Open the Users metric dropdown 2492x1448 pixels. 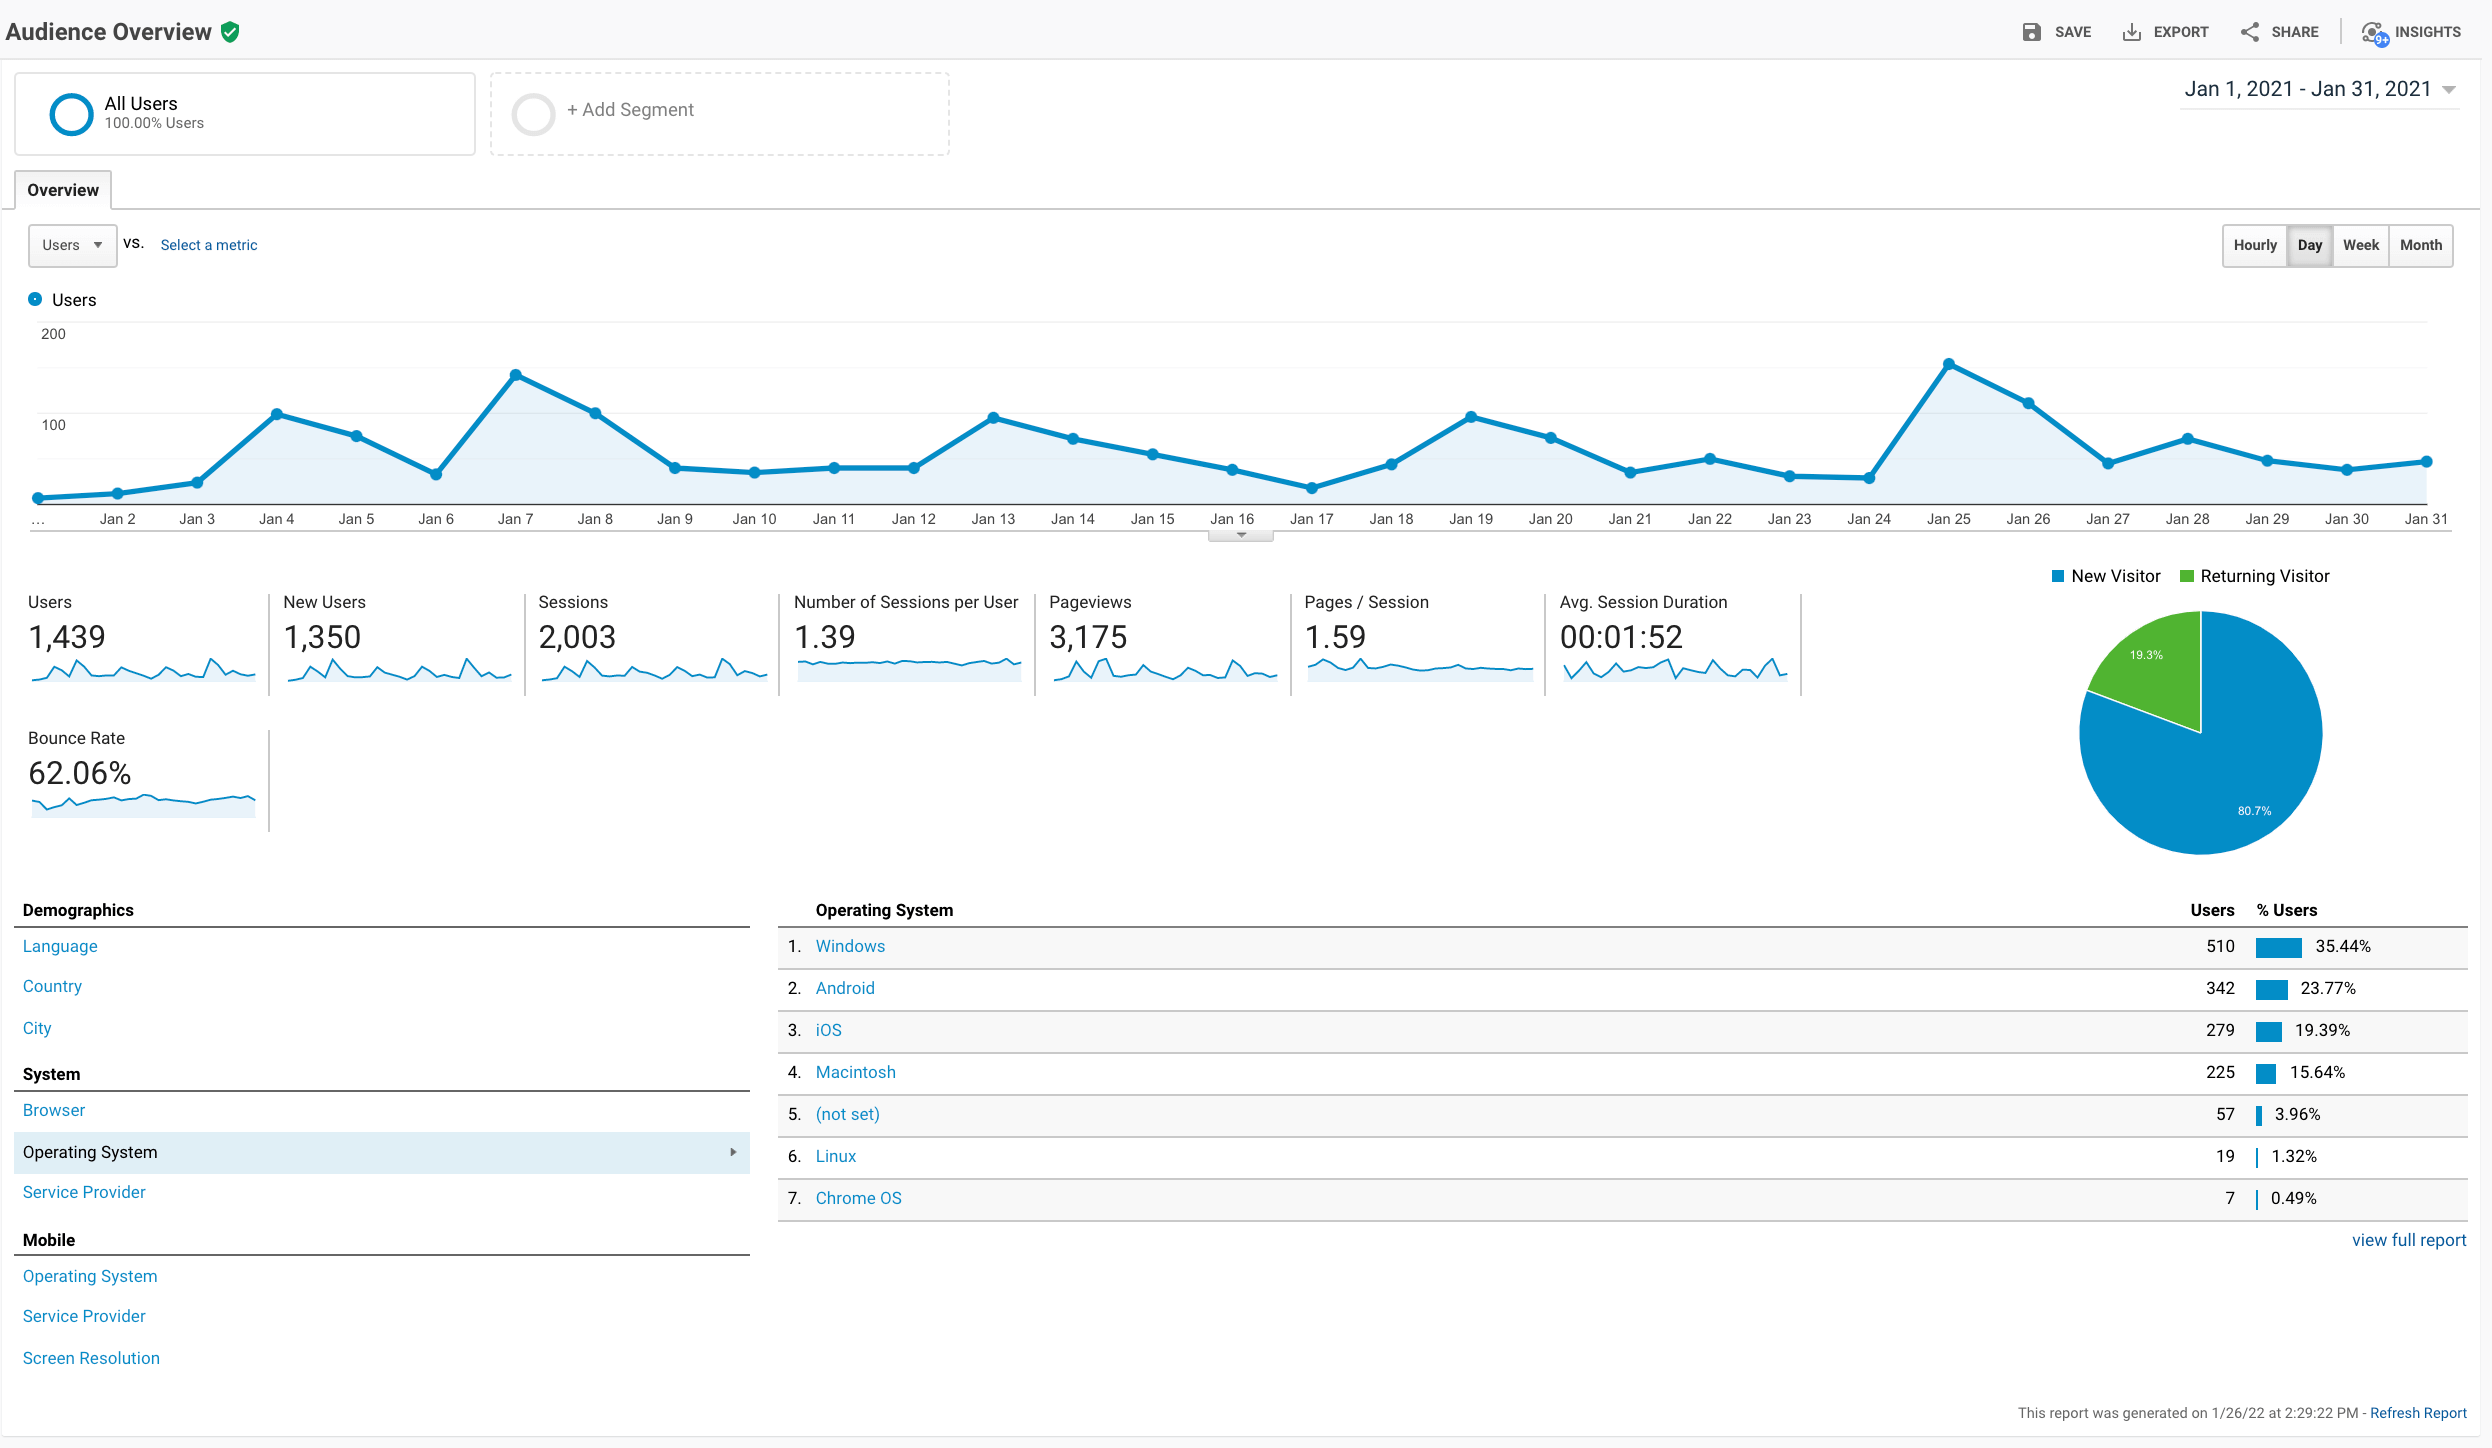[71, 245]
